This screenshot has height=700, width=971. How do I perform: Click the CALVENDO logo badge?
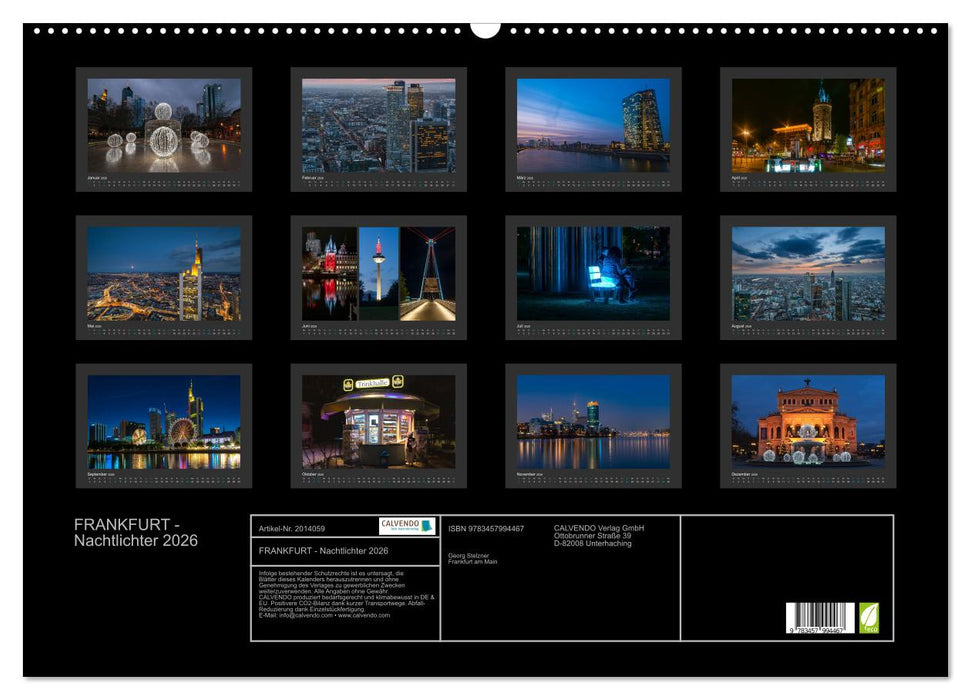407,526
